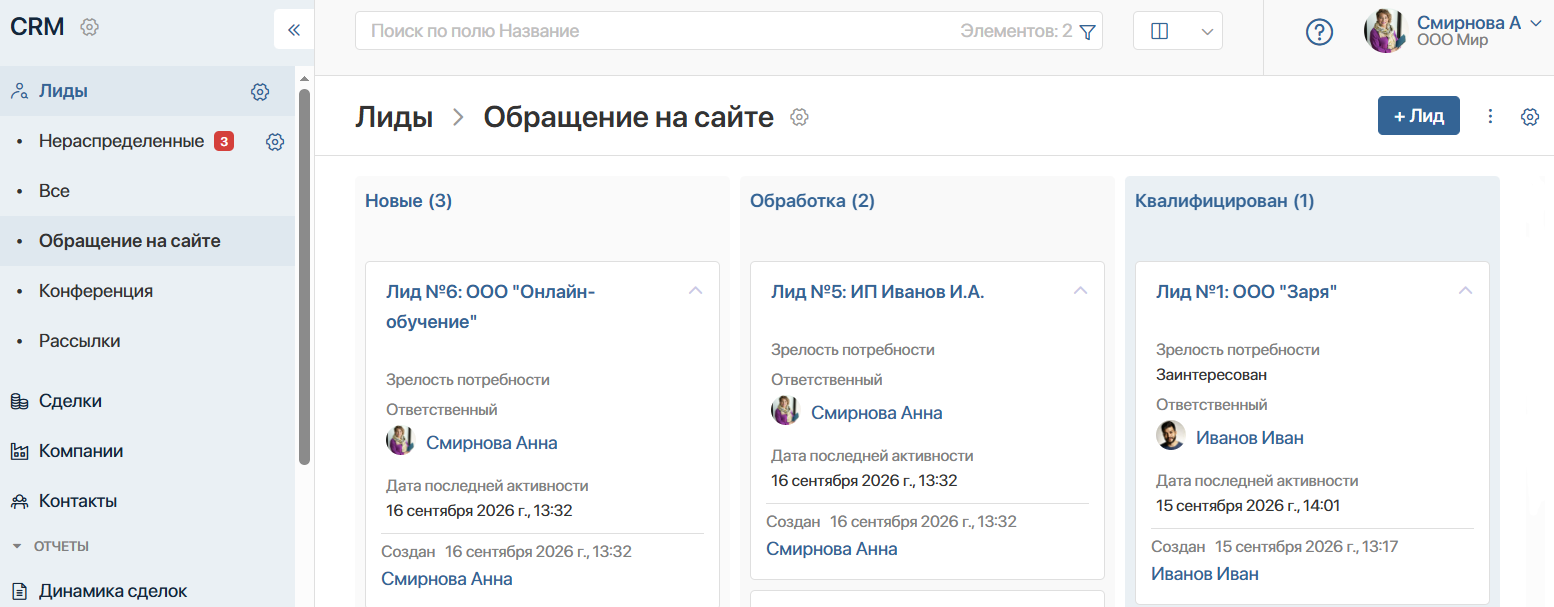The height and width of the screenshot is (607, 1554).
Task: Click Иванов Иван creator link under Создан
Action: coord(1204,574)
